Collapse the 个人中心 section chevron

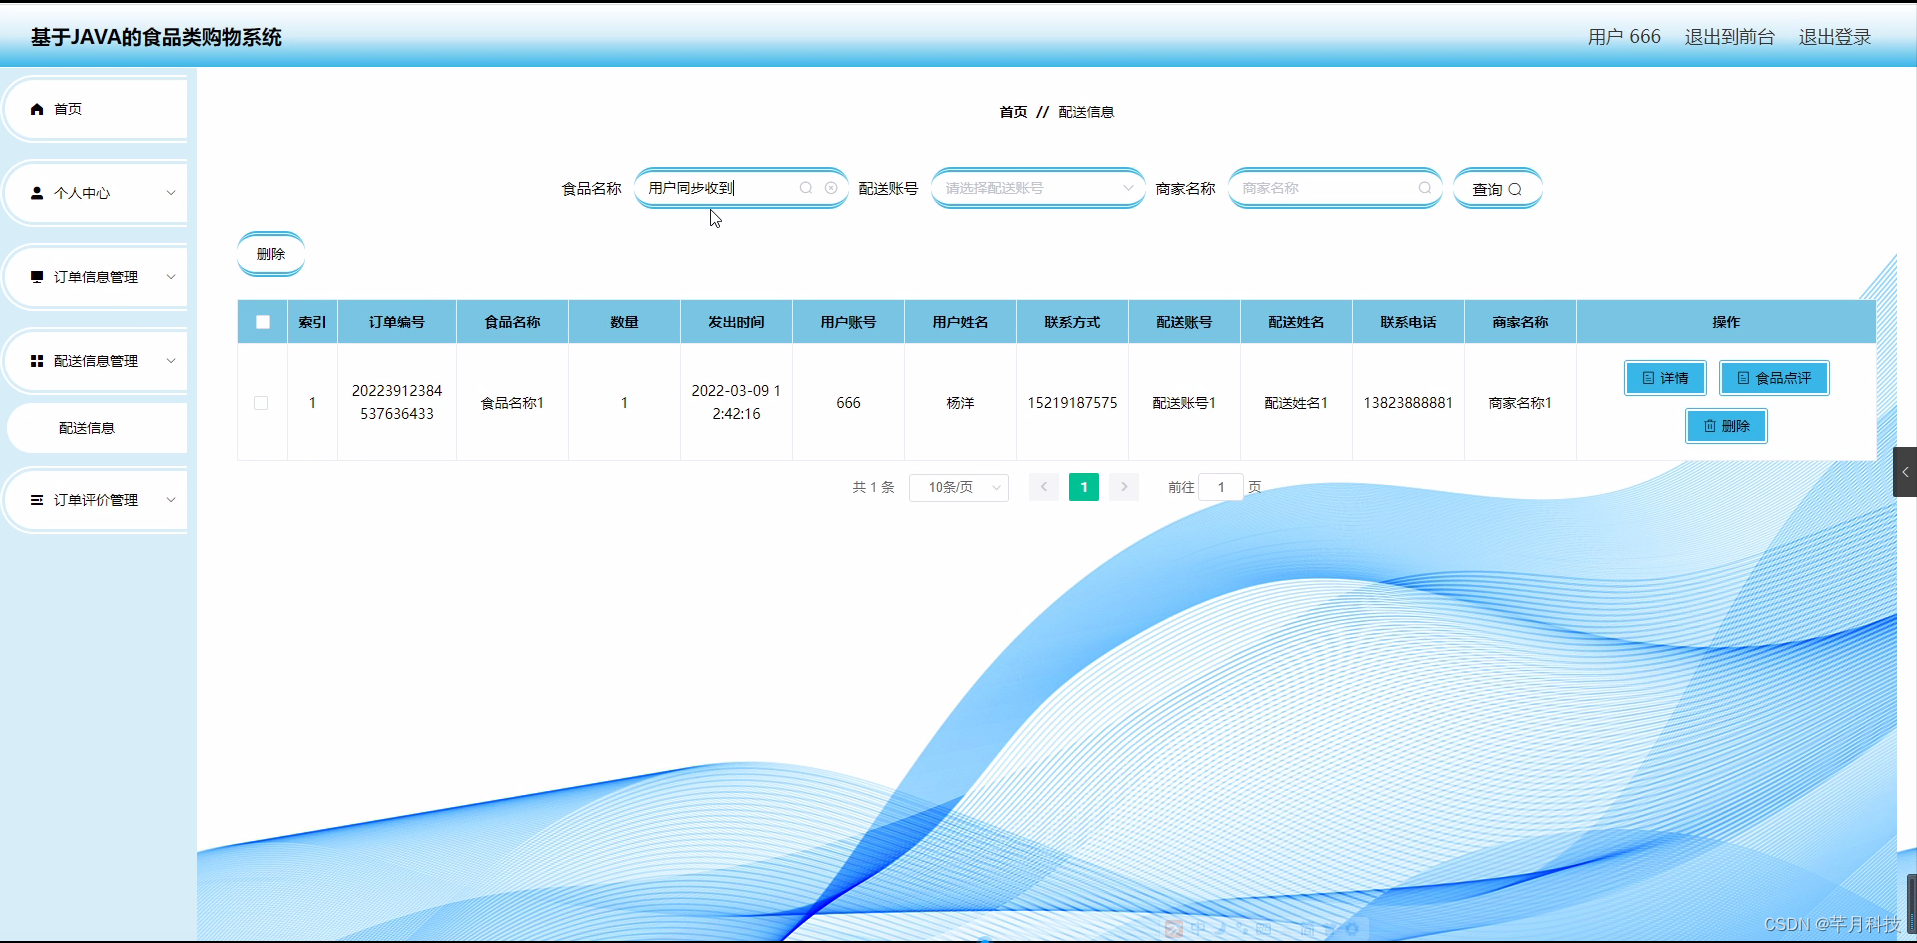click(170, 192)
